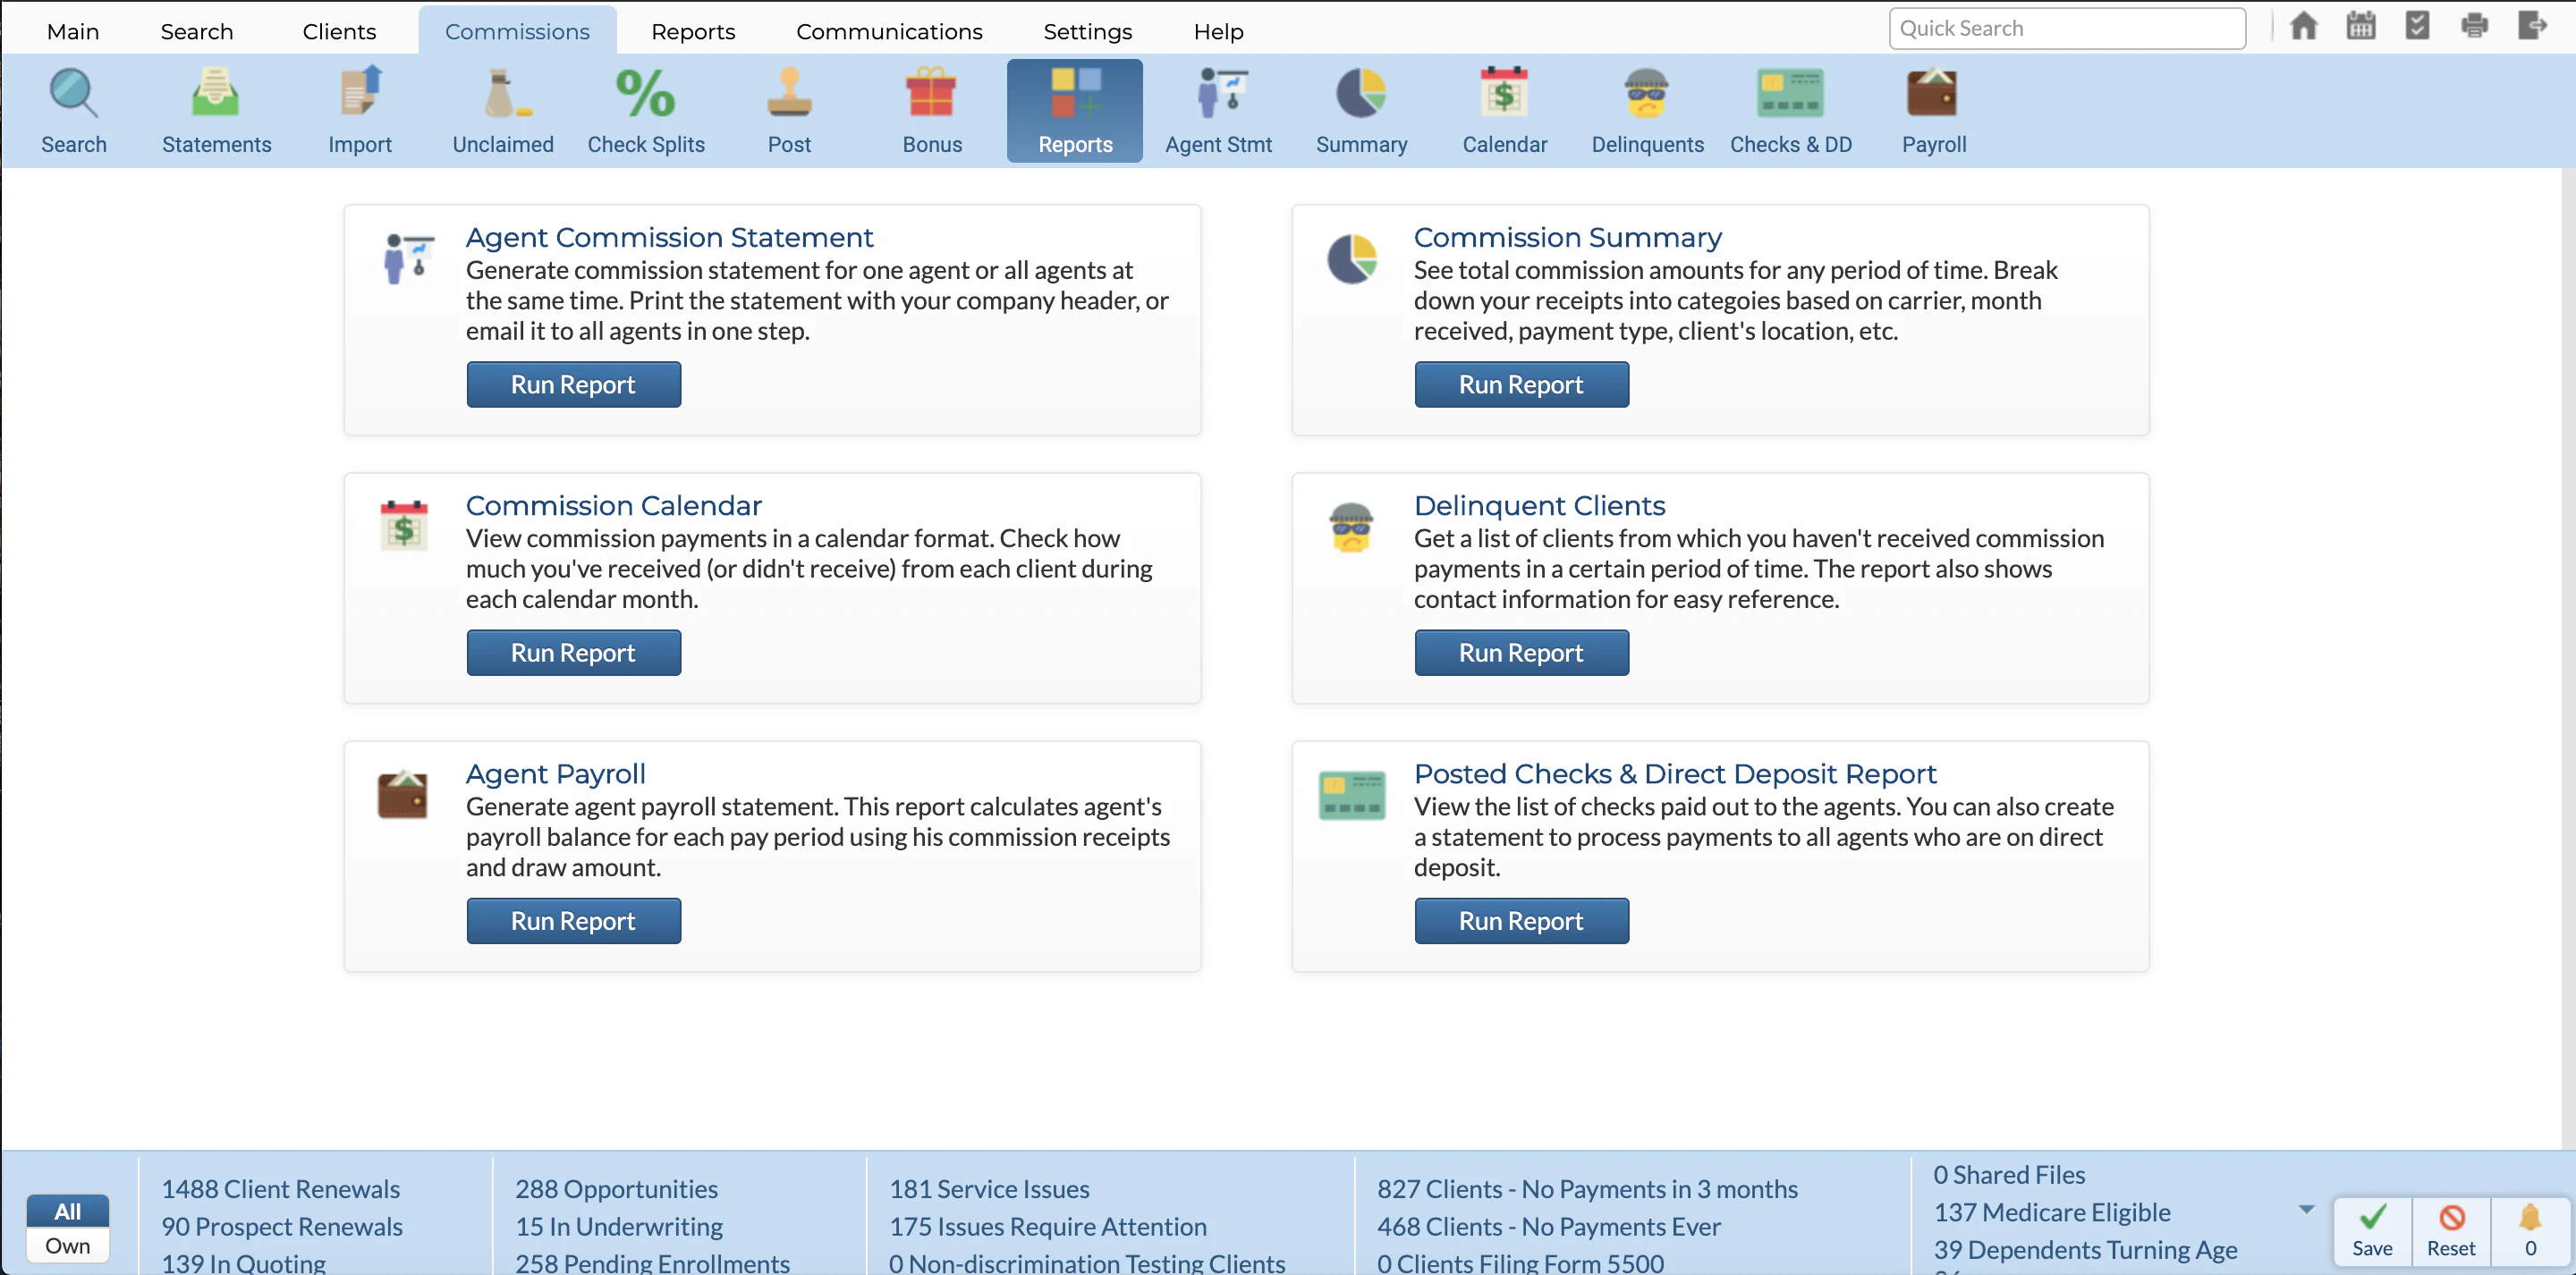Open the Delinquents section

coord(1646,110)
